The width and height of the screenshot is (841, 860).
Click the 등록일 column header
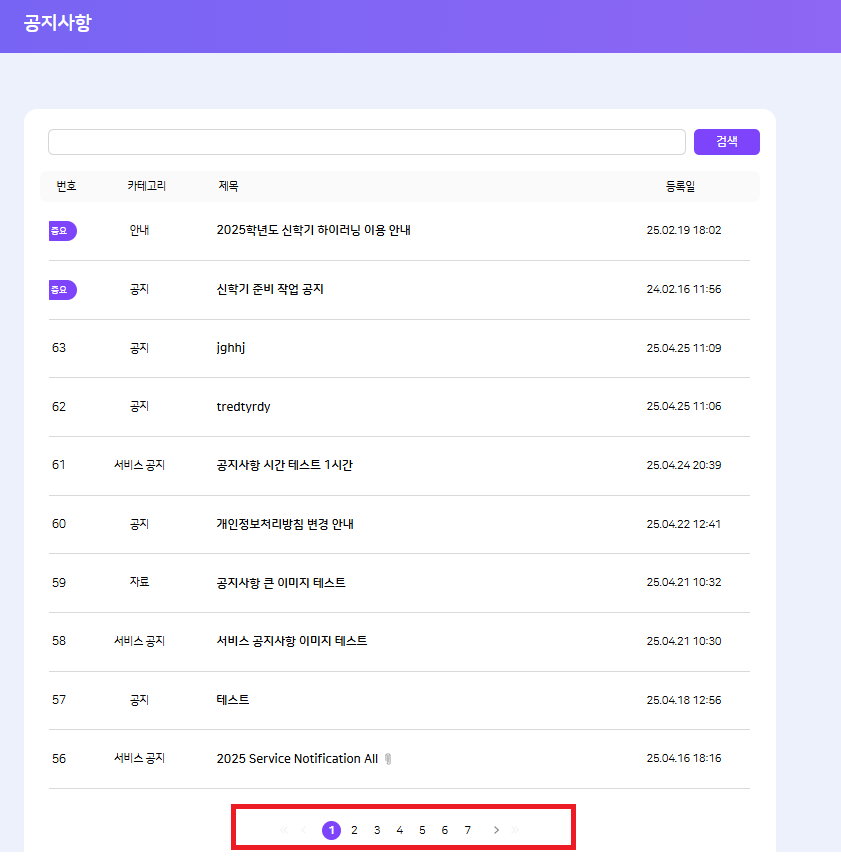[x=680, y=186]
